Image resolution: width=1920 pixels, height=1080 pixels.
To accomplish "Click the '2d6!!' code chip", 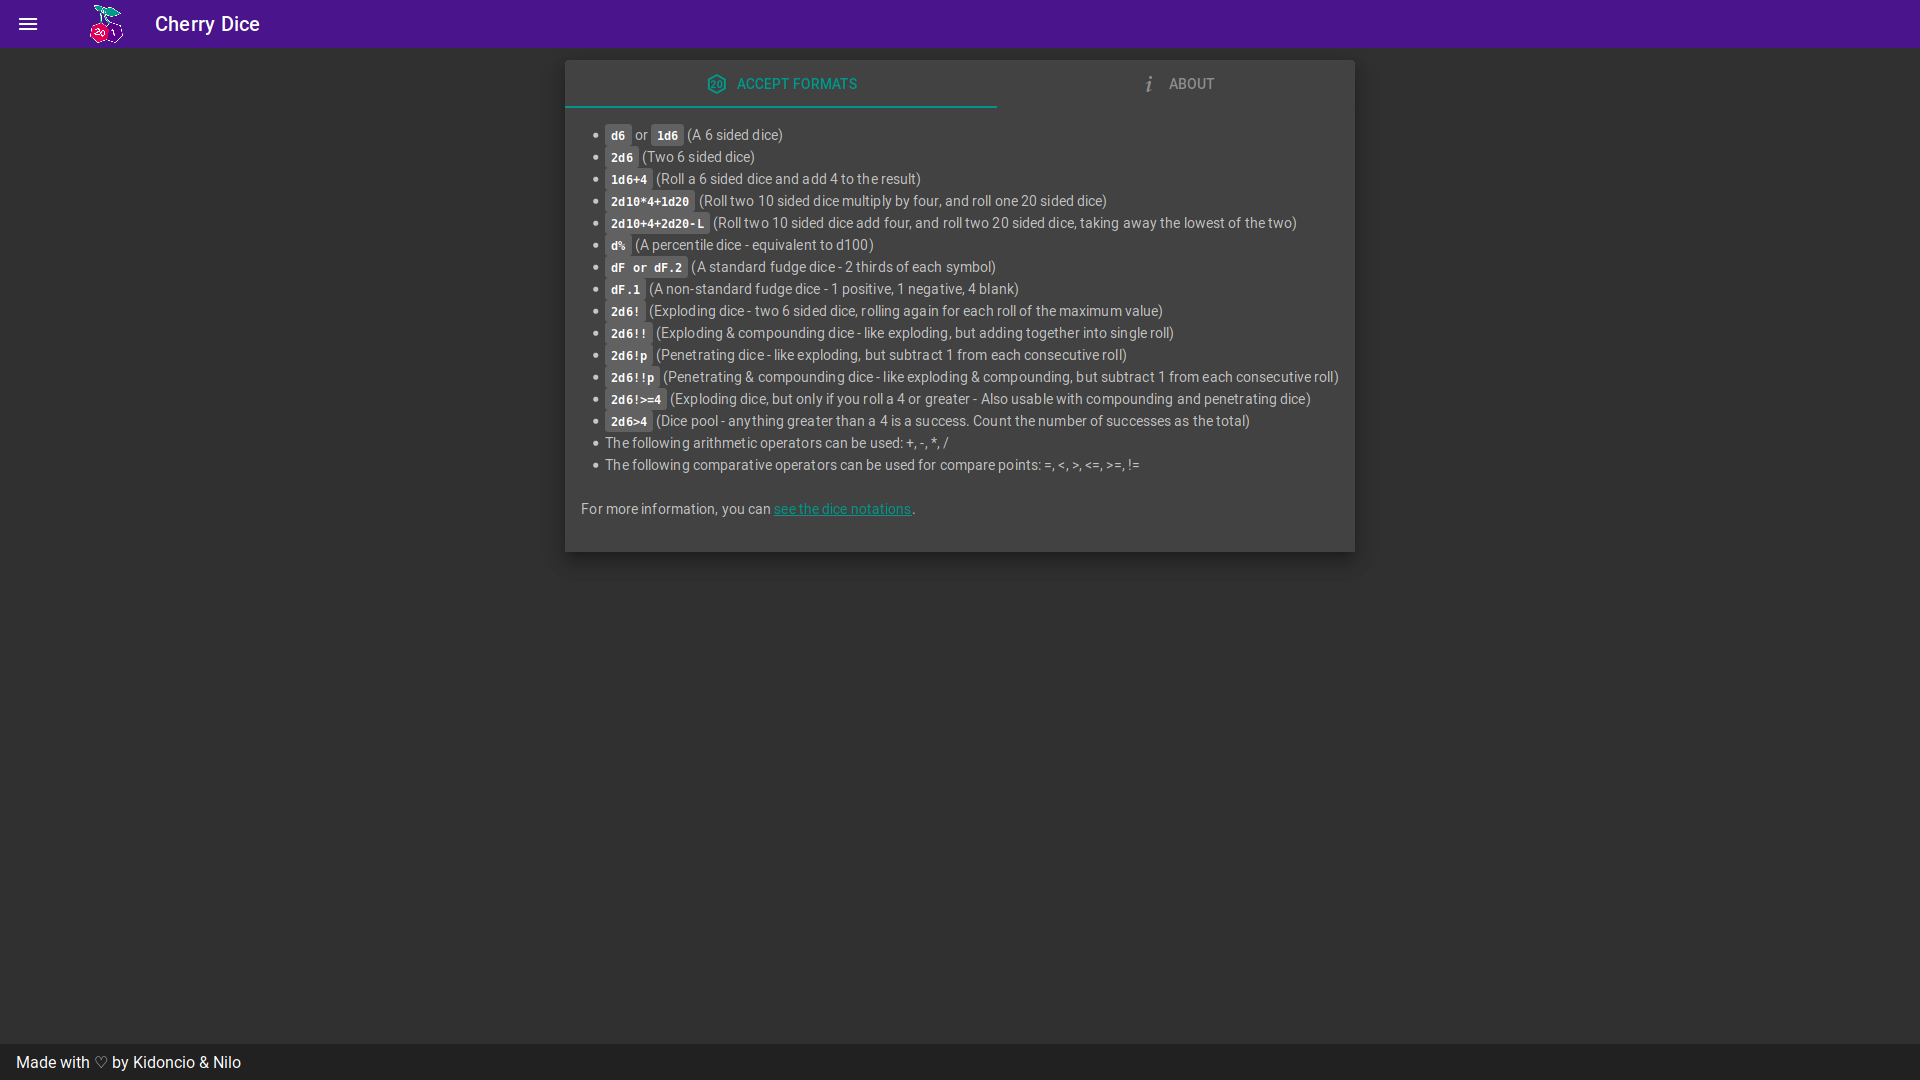I will click(629, 333).
